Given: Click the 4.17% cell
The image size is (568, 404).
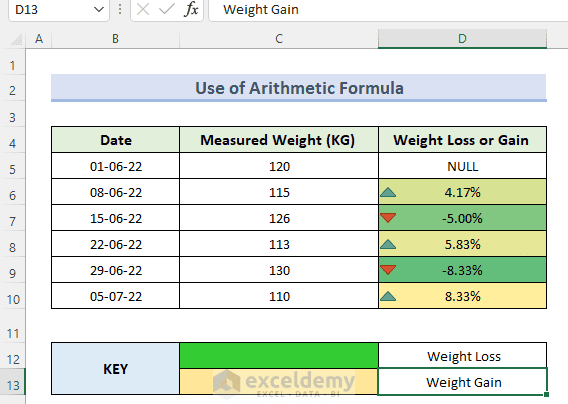Looking at the screenshot, I should (462, 192).
